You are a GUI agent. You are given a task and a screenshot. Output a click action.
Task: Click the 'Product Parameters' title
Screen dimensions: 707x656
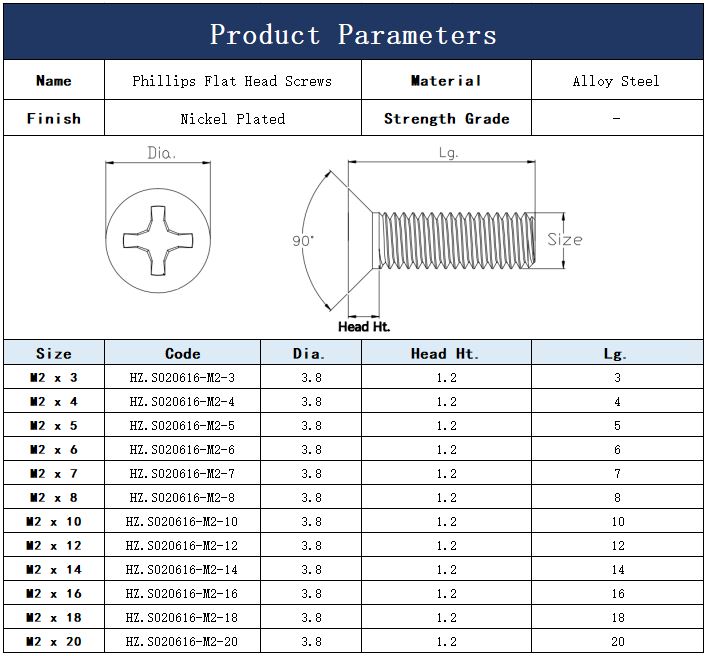coord(353,35)
